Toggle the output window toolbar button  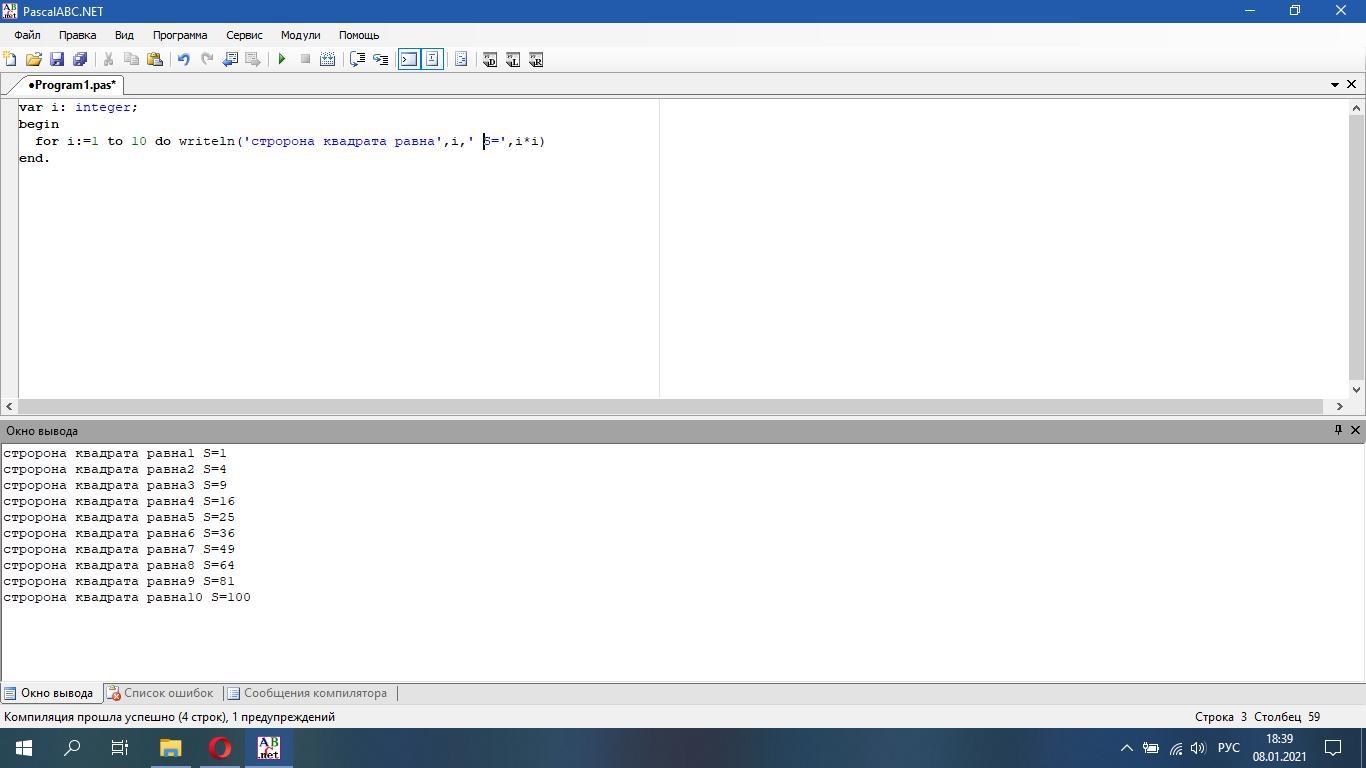pyautogui.click(x=409, y=60)
